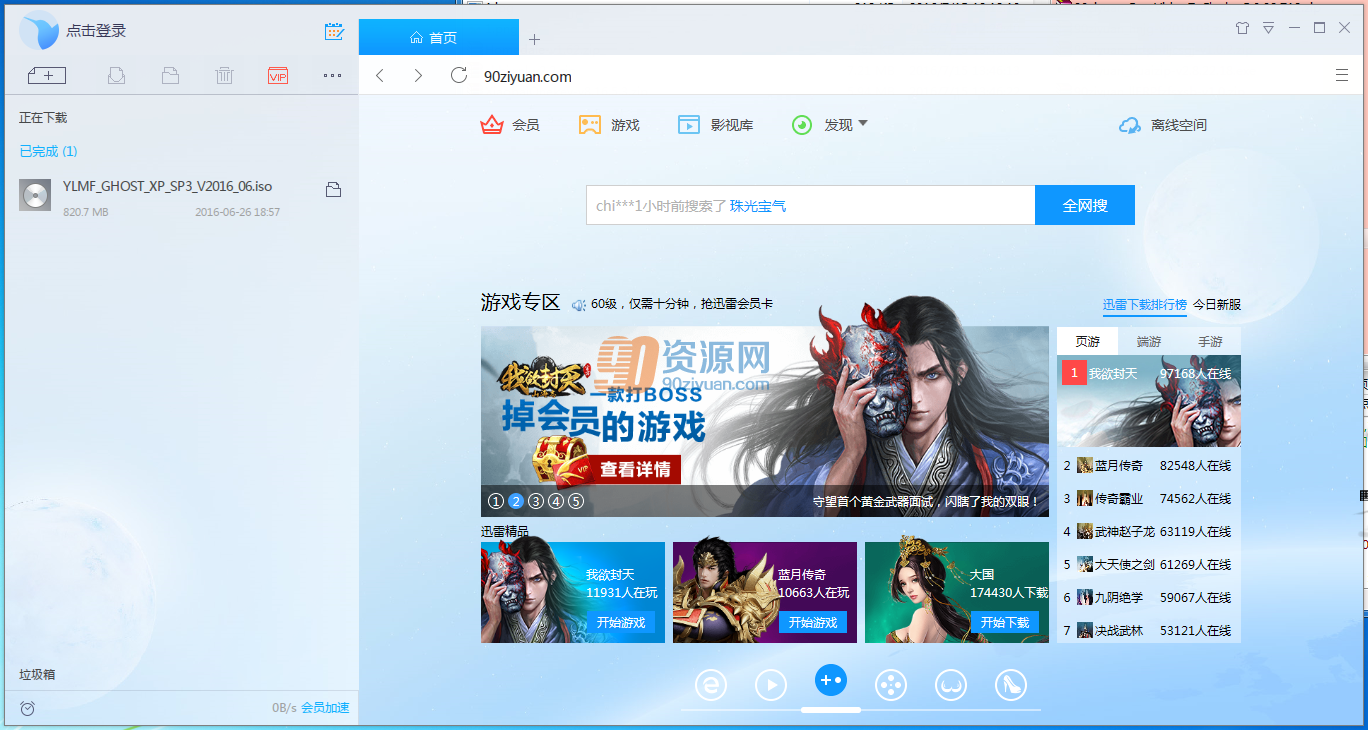Click the search input field
Viewport: 1368px width, 730px height.
tap(810, 205)
